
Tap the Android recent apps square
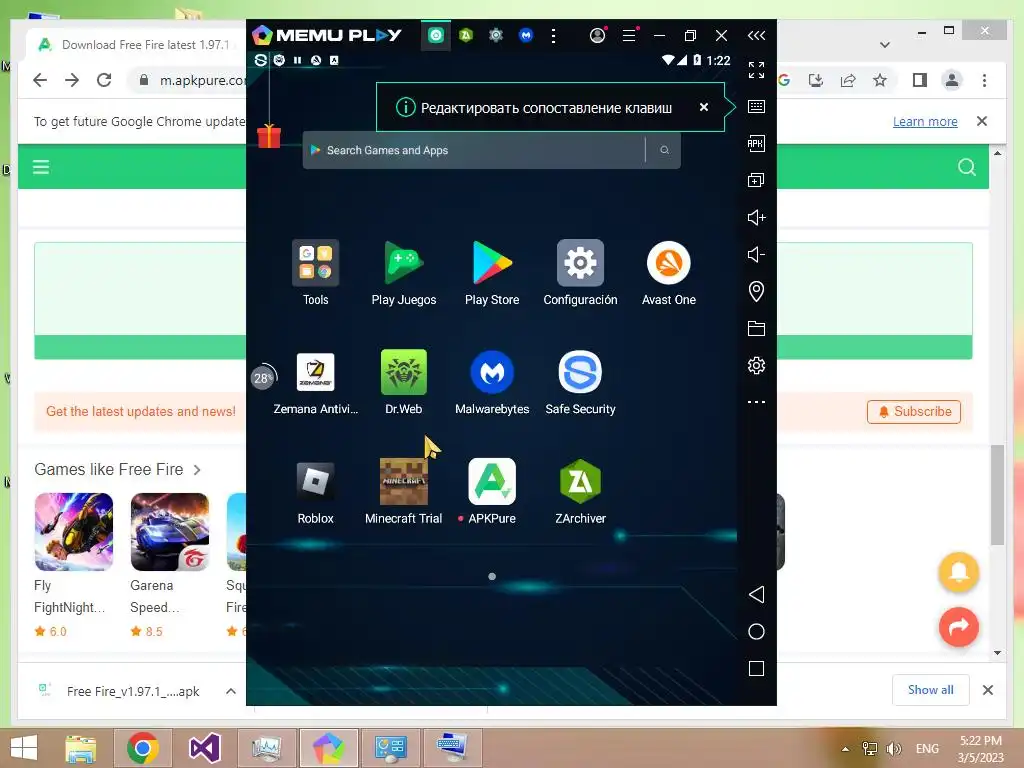click(x=756, y=669)
